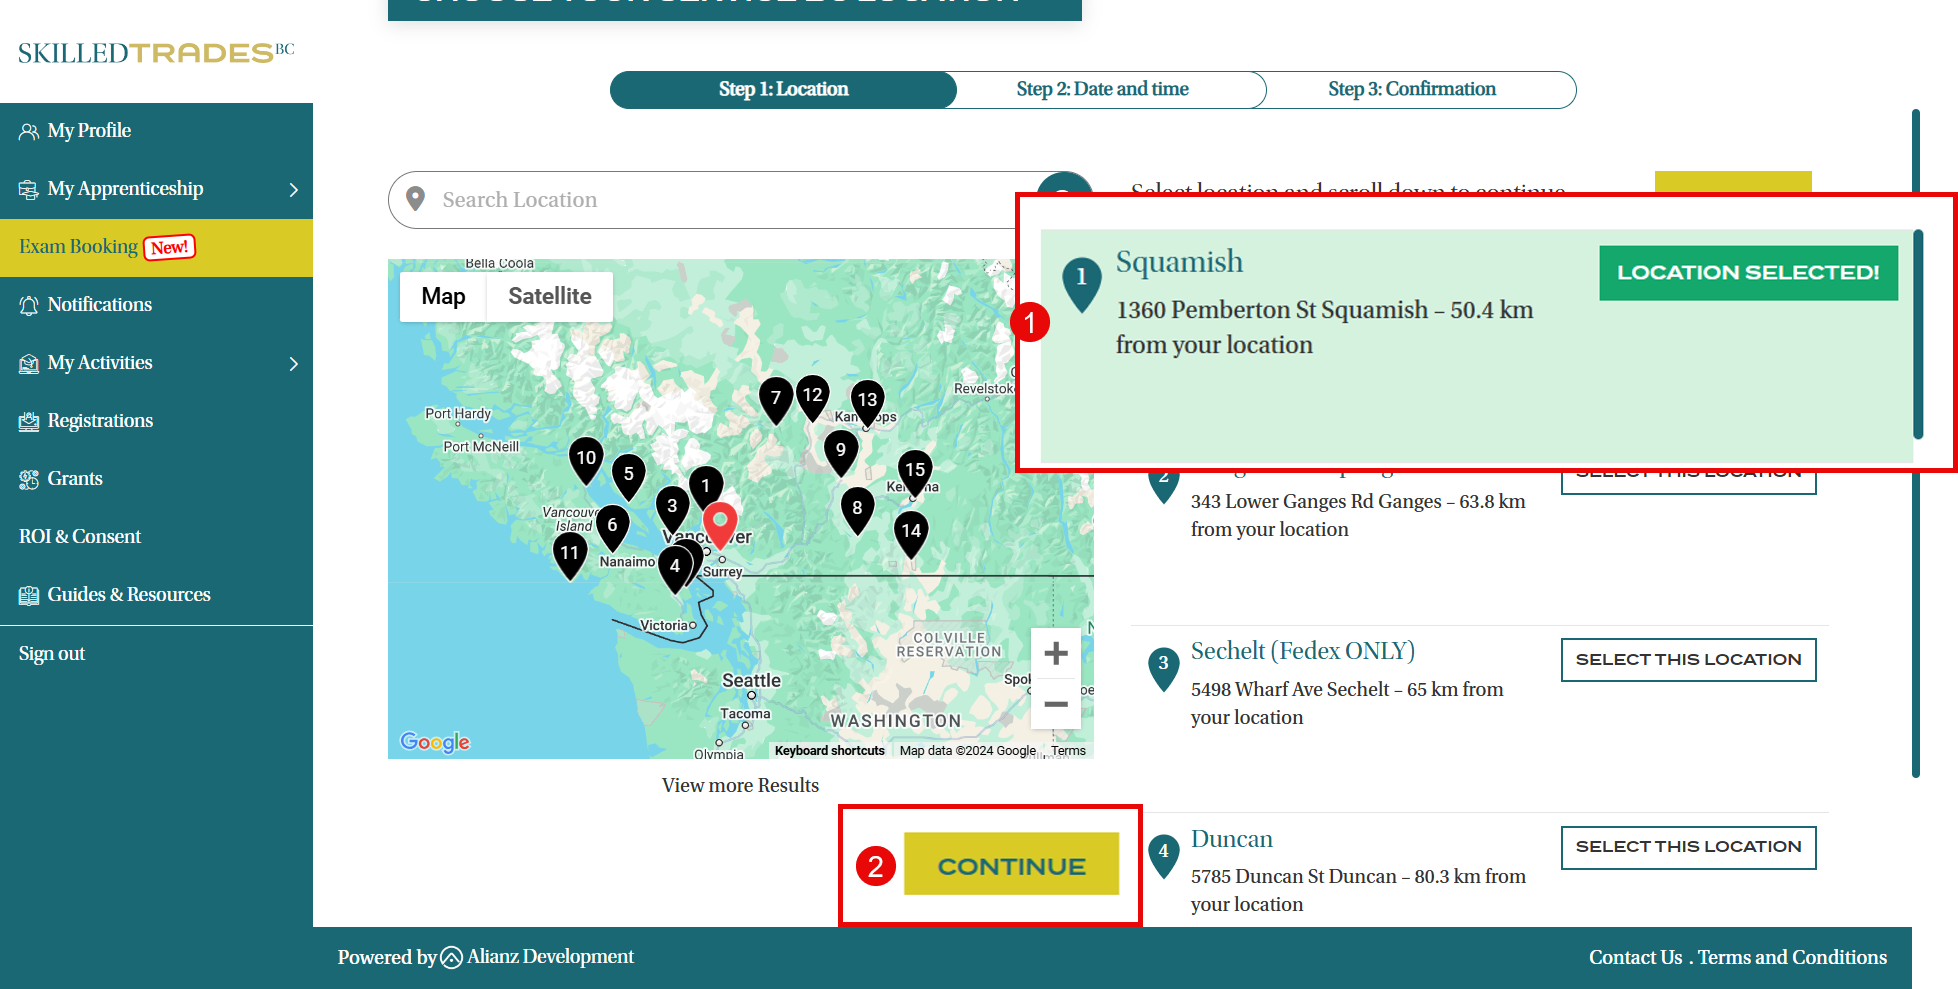
Task: Click the main page vertical scrollbar
Action: click(1916, 440)
